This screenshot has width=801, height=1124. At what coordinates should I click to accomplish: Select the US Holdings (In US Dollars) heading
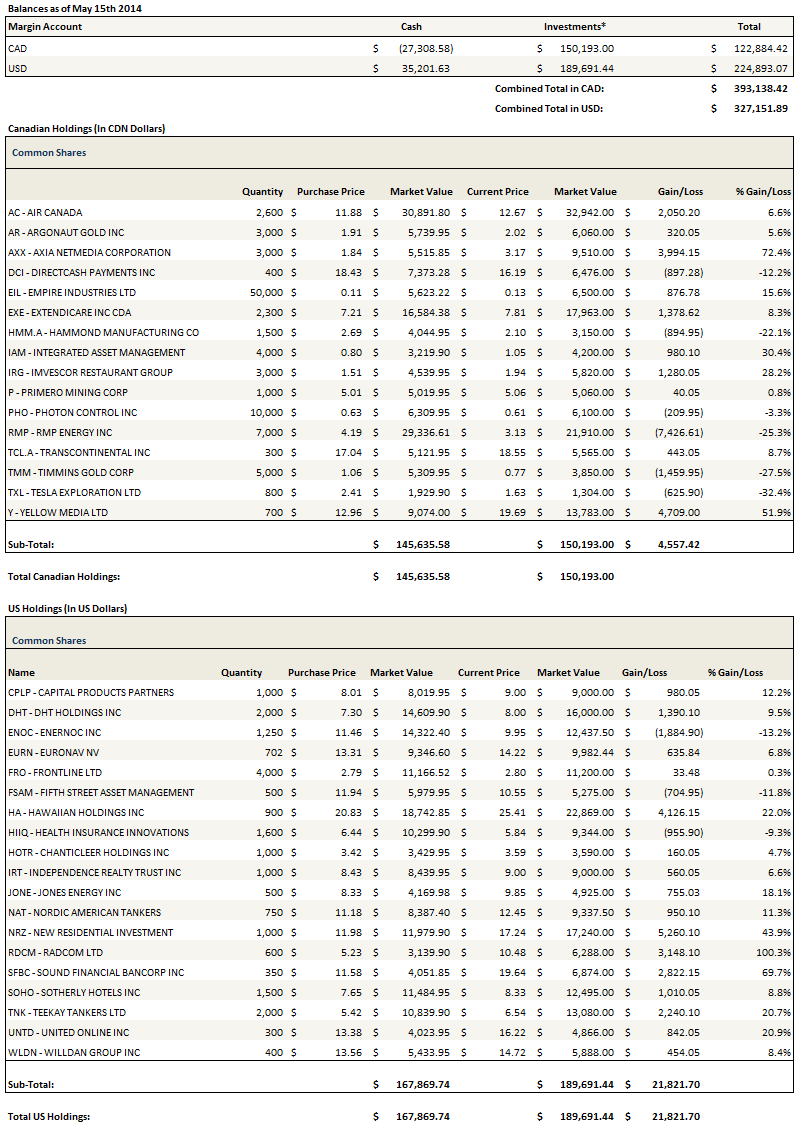pos(67,608)
